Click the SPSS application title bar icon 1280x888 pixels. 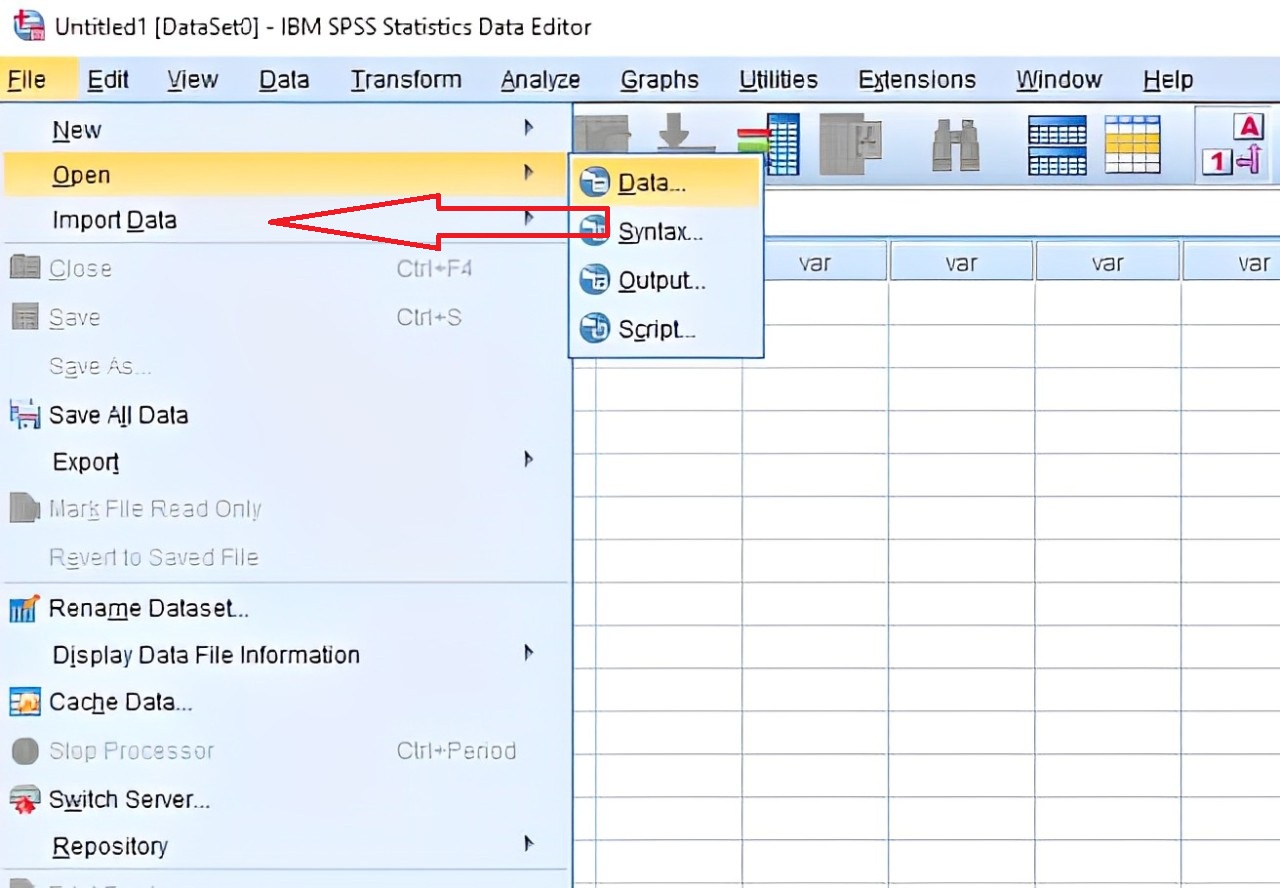pos(28,24)
